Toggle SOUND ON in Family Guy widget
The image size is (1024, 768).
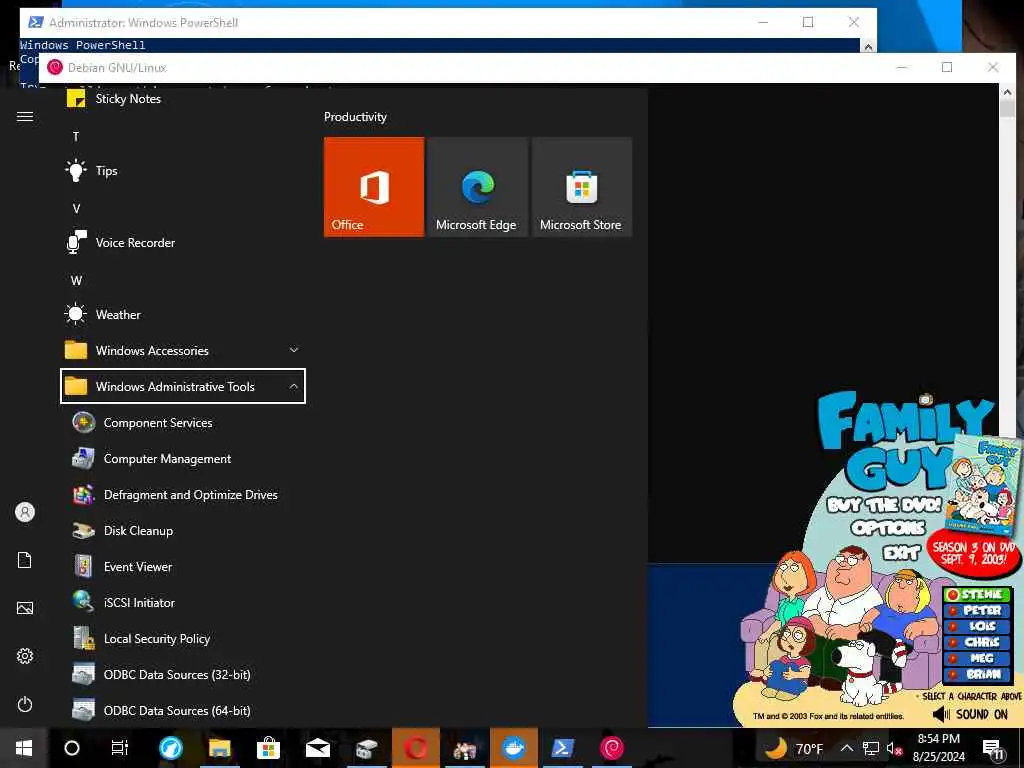[x=970, y=714]
